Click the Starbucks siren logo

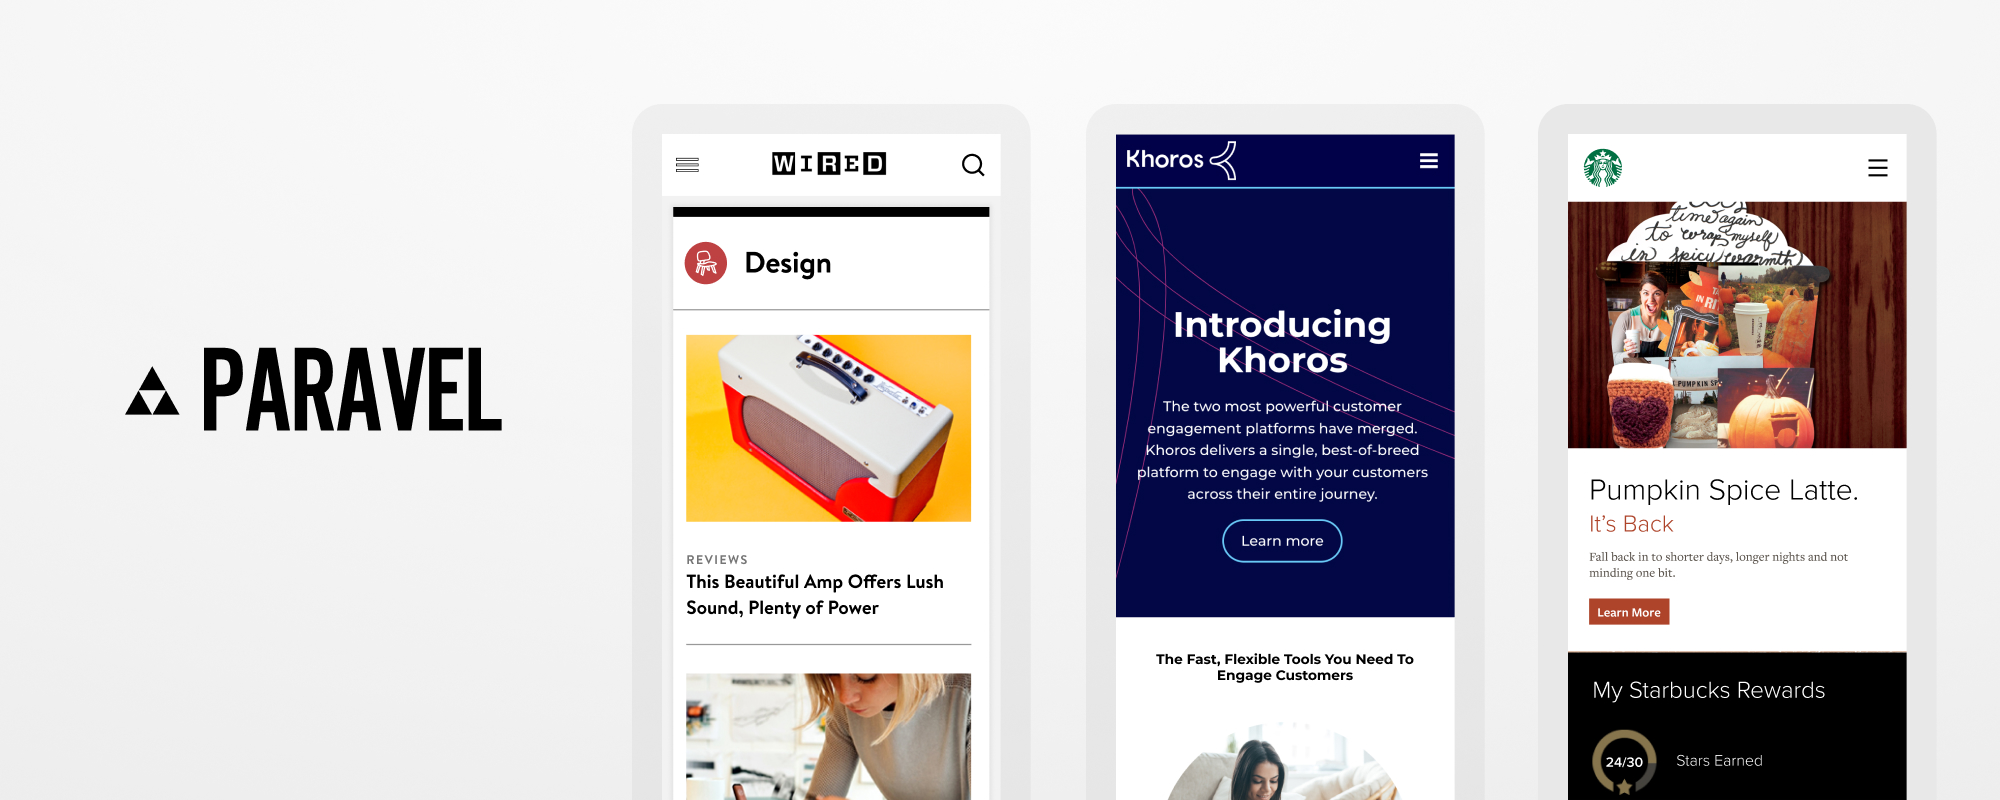(x=1603, y=168)
